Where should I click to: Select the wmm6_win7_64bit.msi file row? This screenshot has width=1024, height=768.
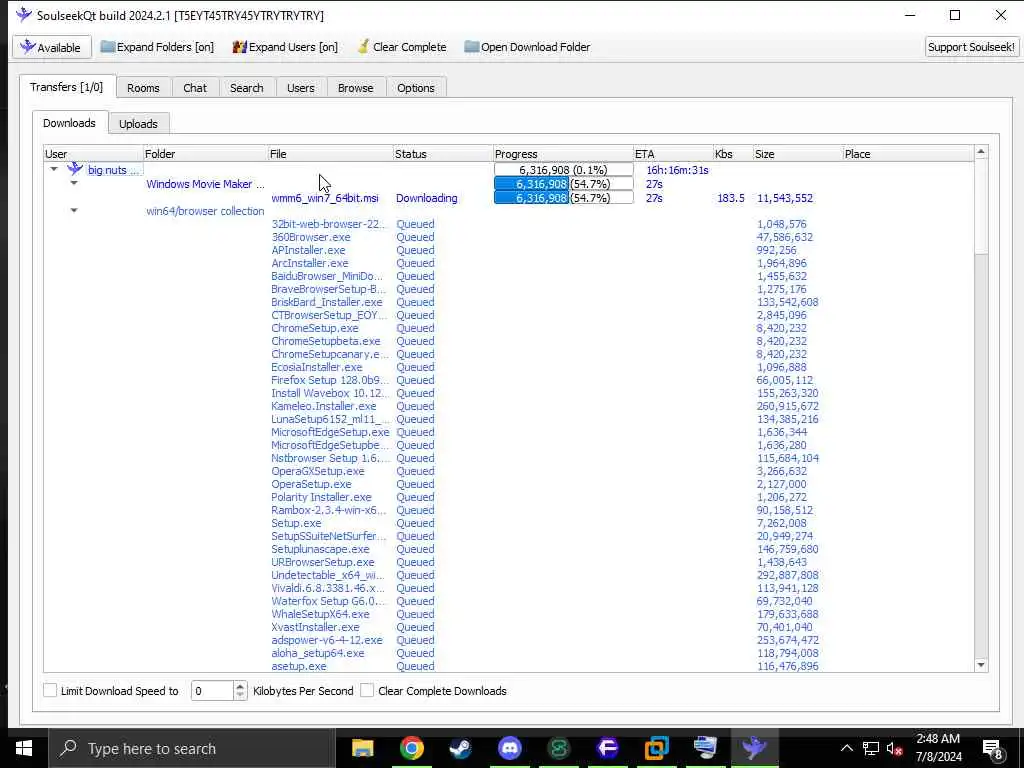pos(508,198)
